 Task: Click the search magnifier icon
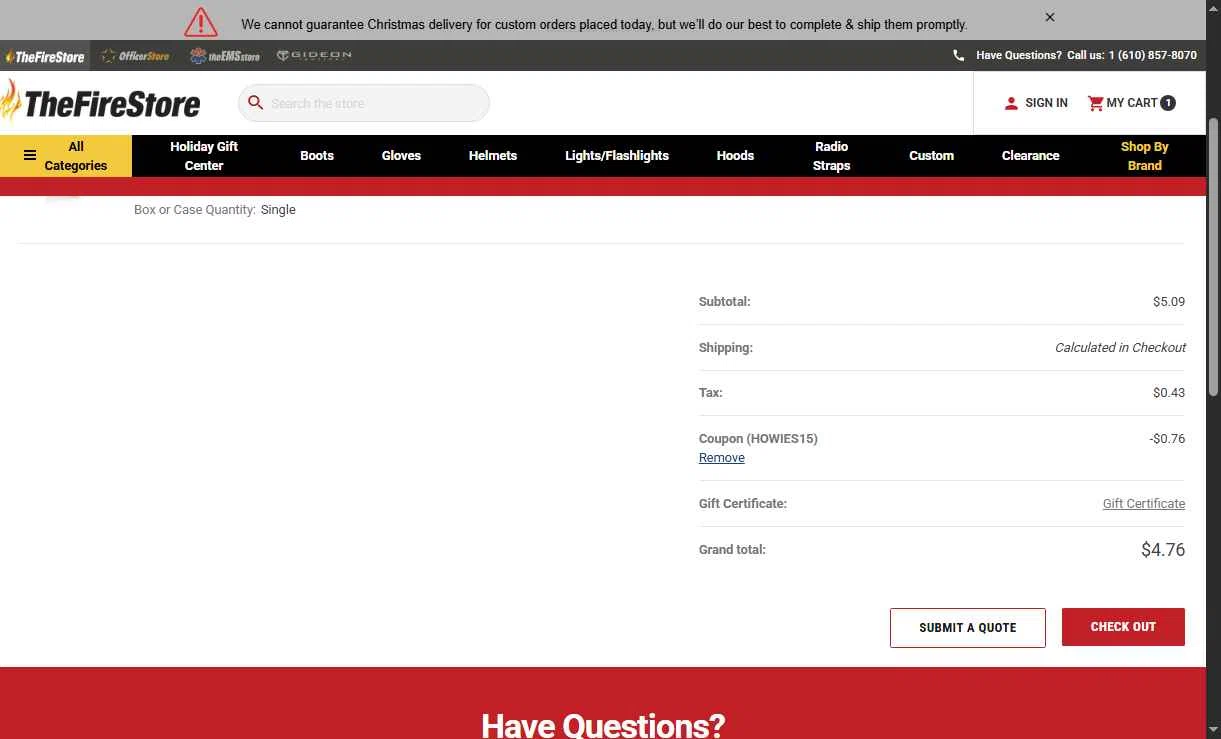(x=256, y=103)
